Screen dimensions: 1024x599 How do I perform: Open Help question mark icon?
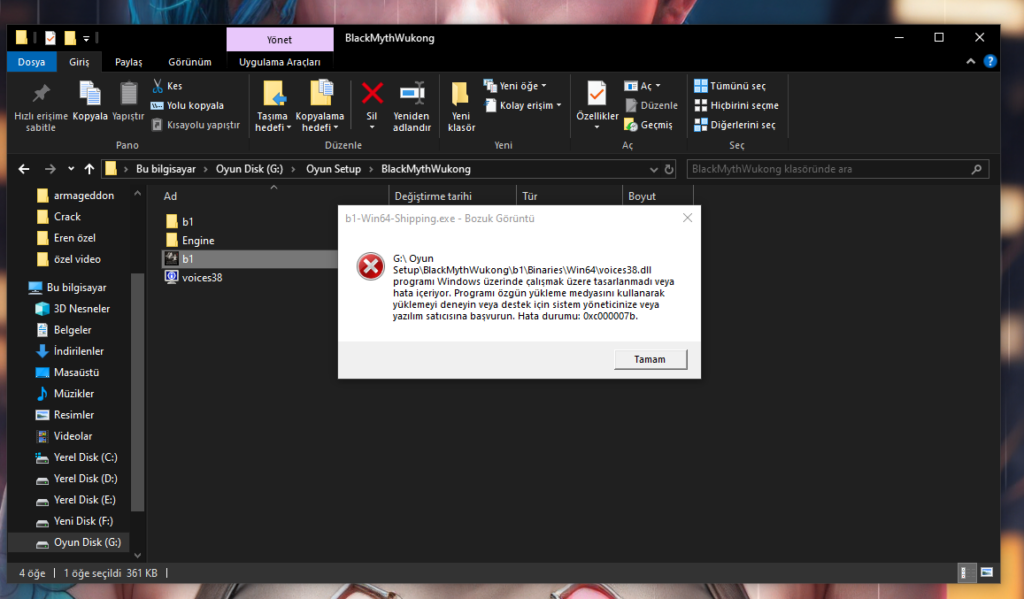(990, 61)
